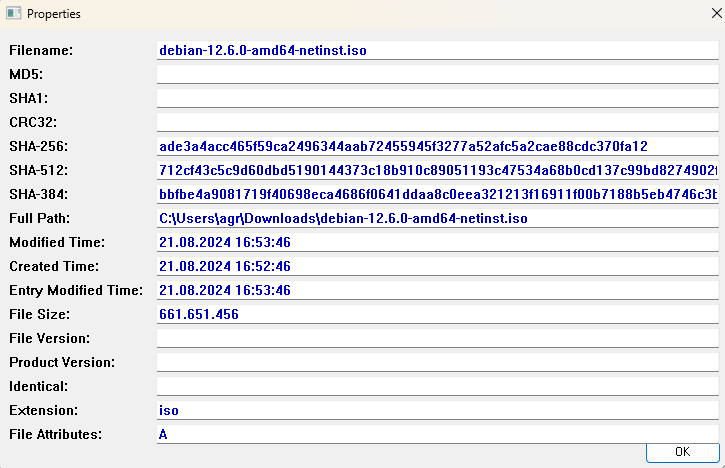This screenshot has width=725, height=468.
Task: Click the Entry Modified Time field
Action: [437, 290]
